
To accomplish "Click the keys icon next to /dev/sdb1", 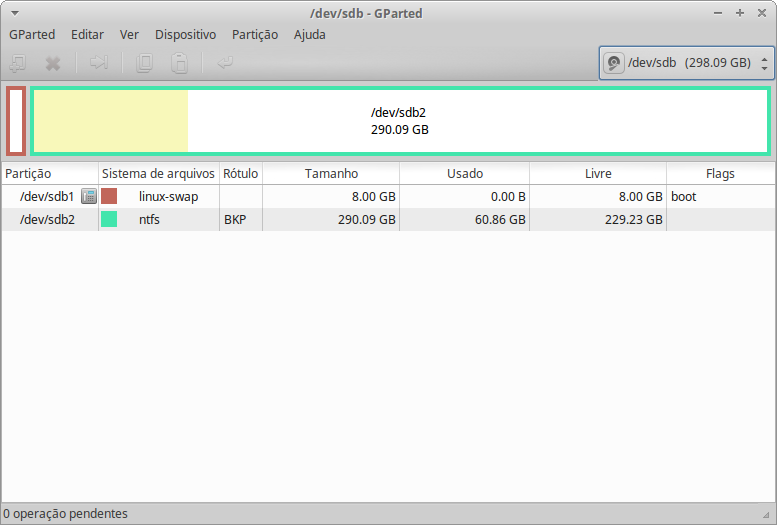I will tap(89, 196).
